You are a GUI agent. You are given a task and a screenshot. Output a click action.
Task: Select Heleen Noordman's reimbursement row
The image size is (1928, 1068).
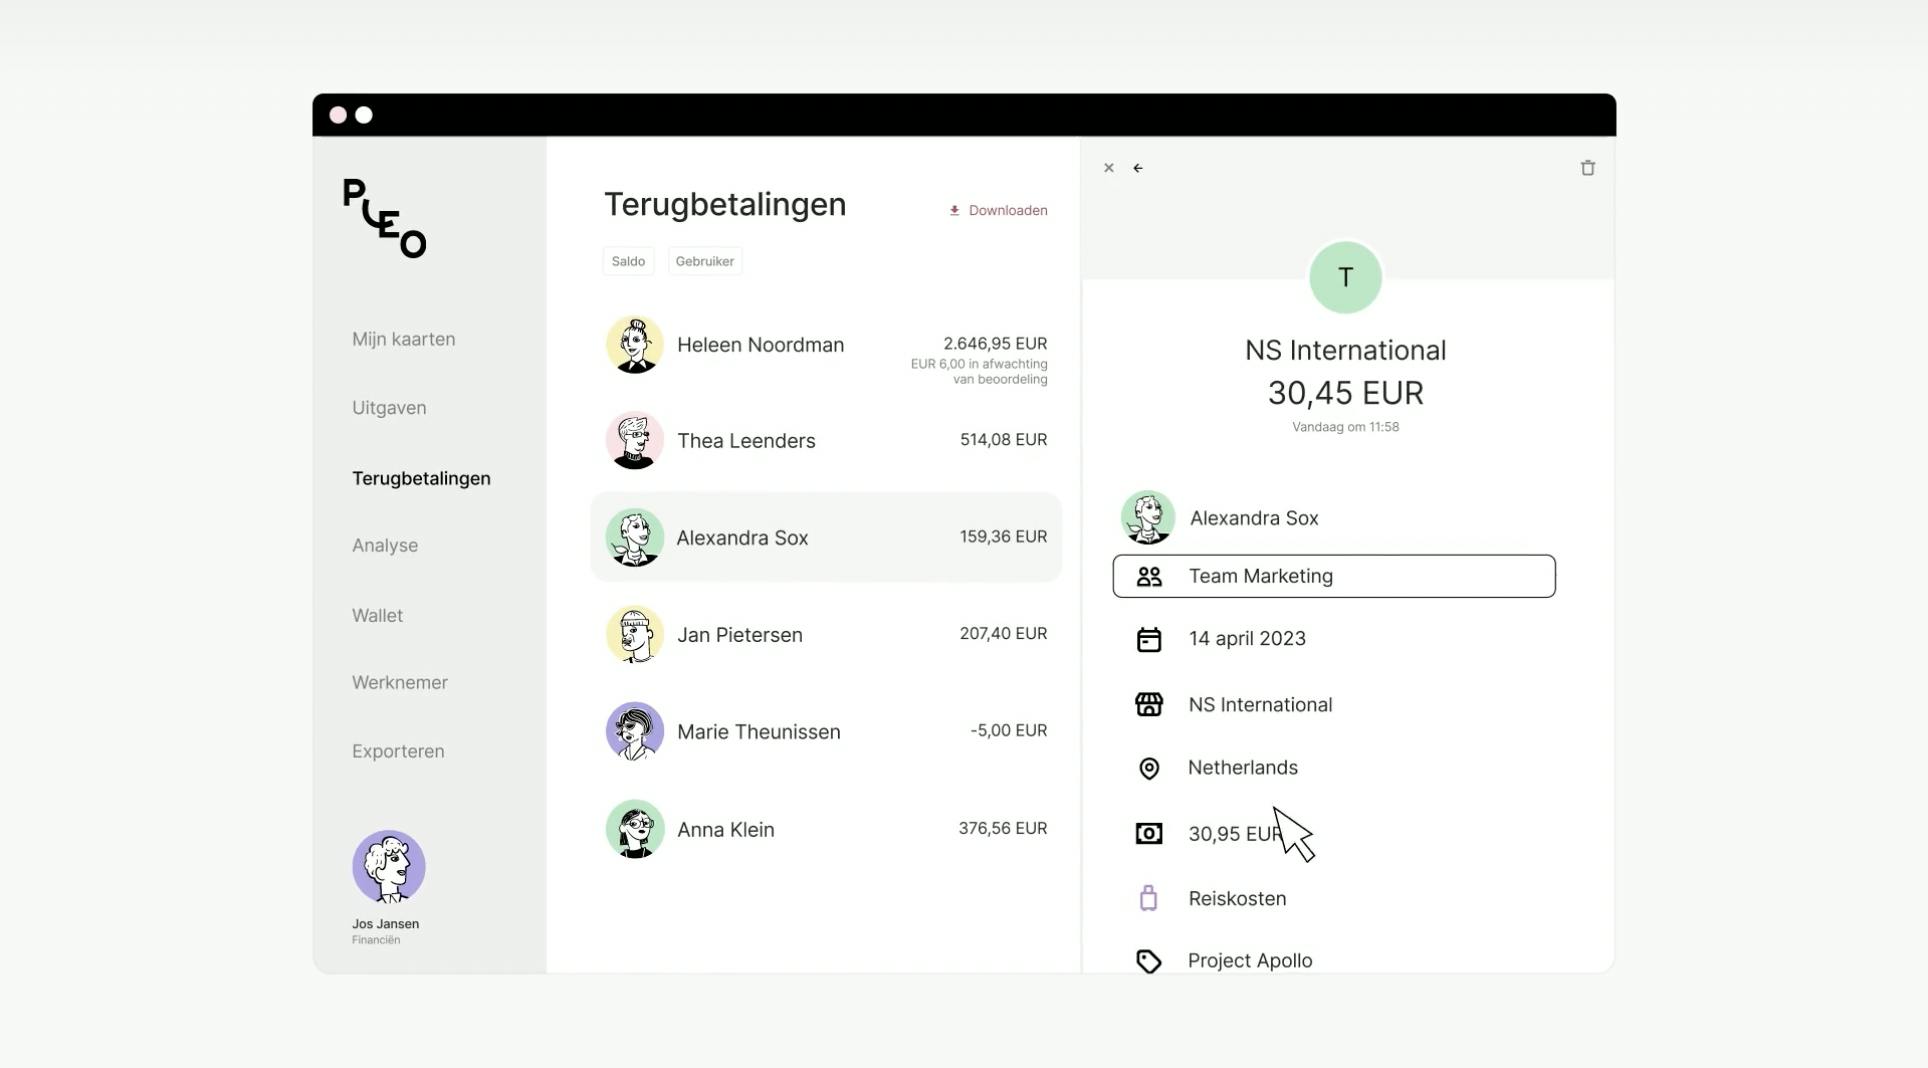click(826, 346)
